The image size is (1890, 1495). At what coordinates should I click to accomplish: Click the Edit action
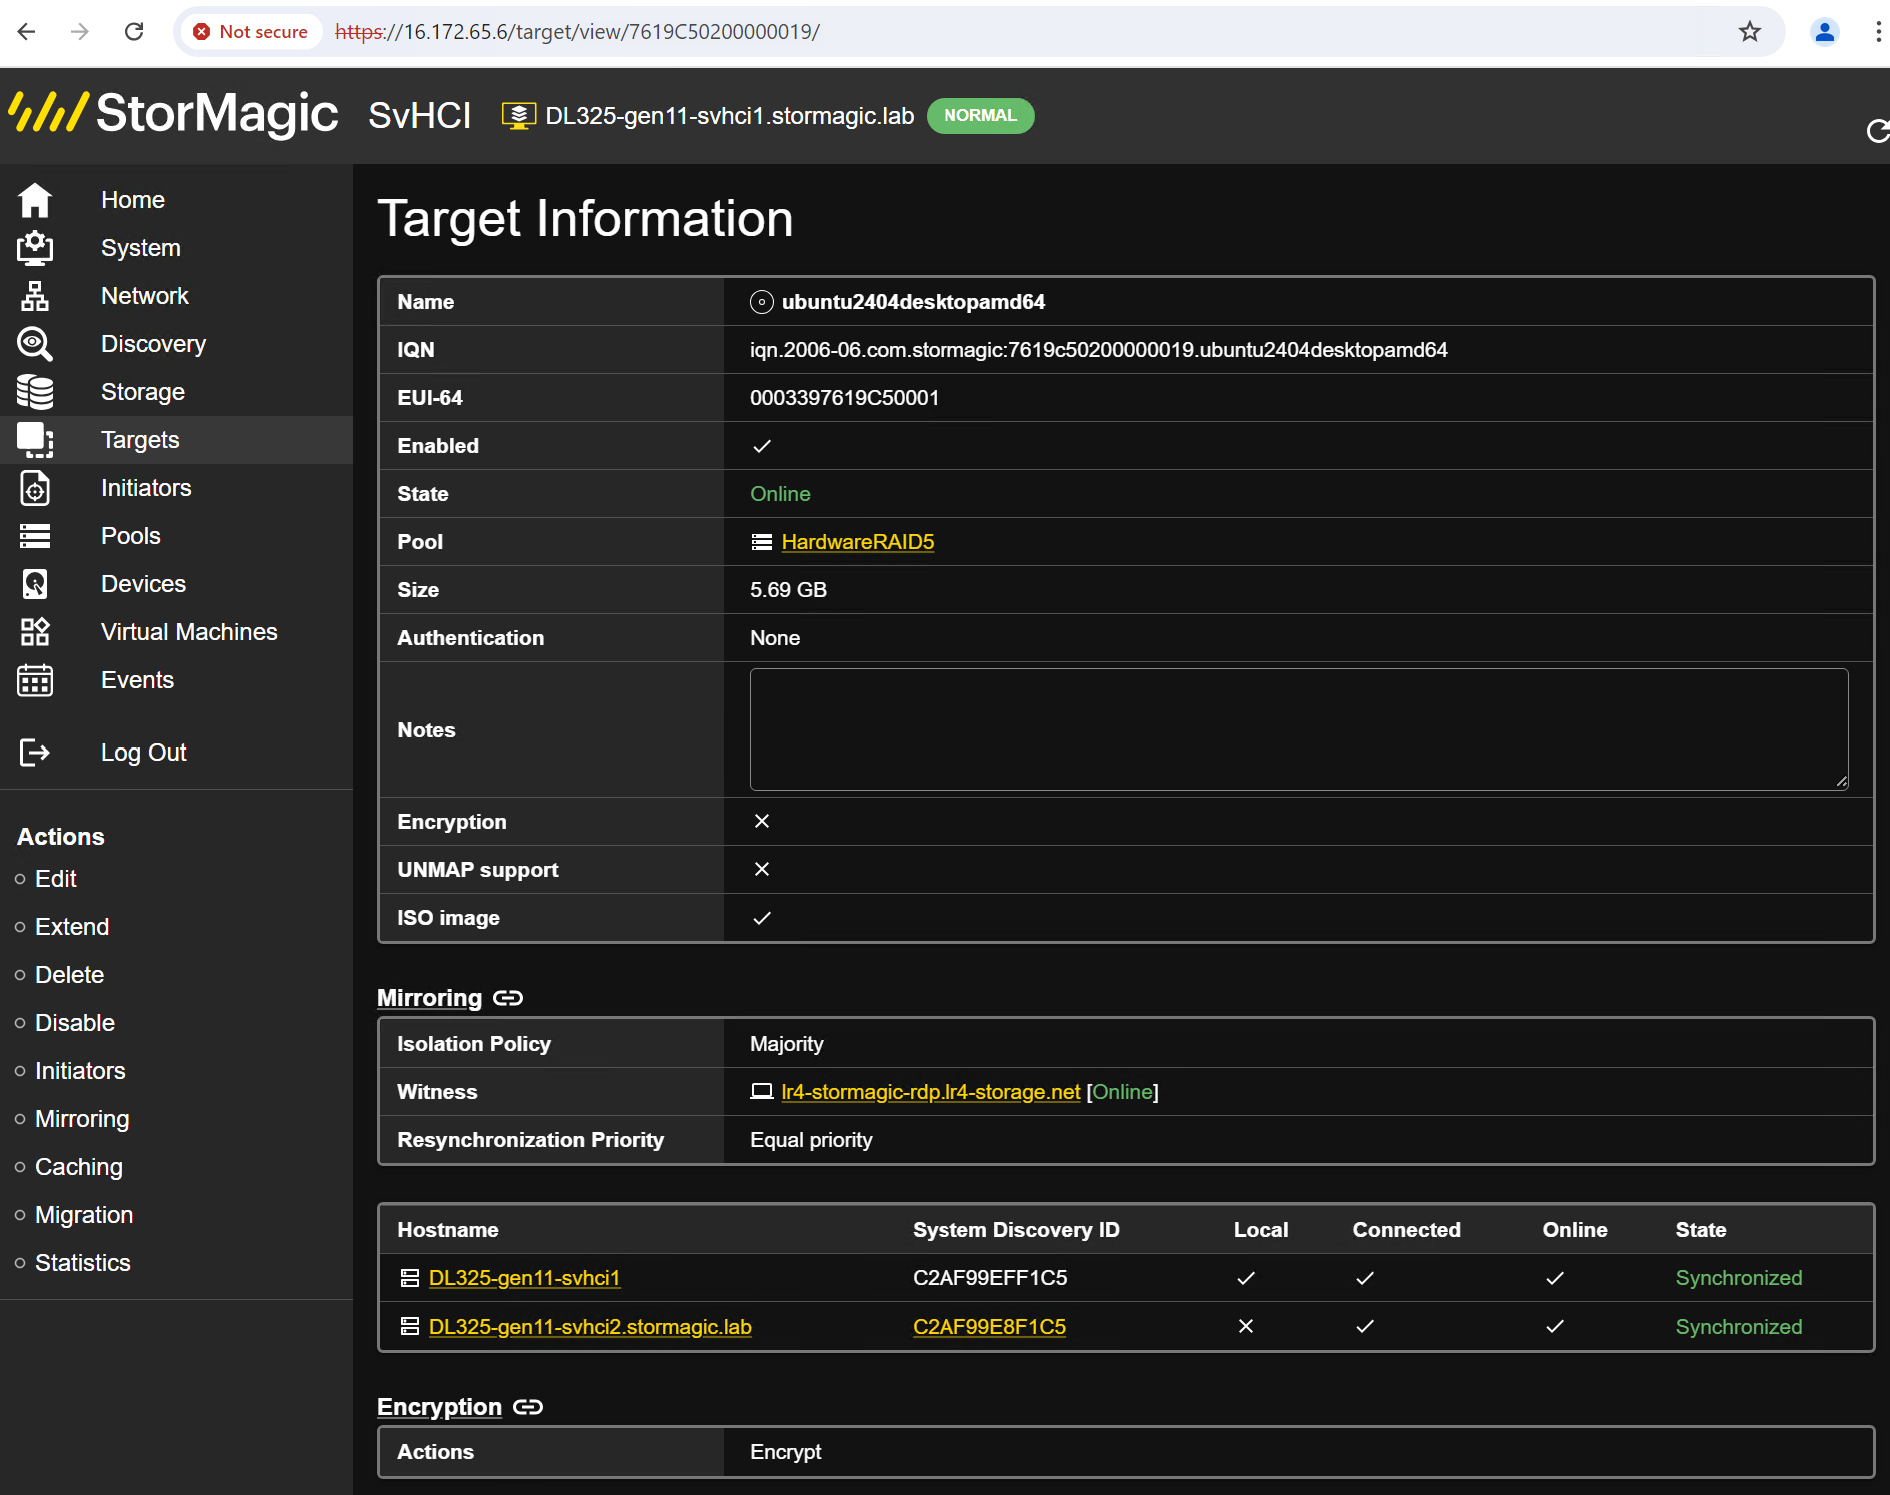56,879
